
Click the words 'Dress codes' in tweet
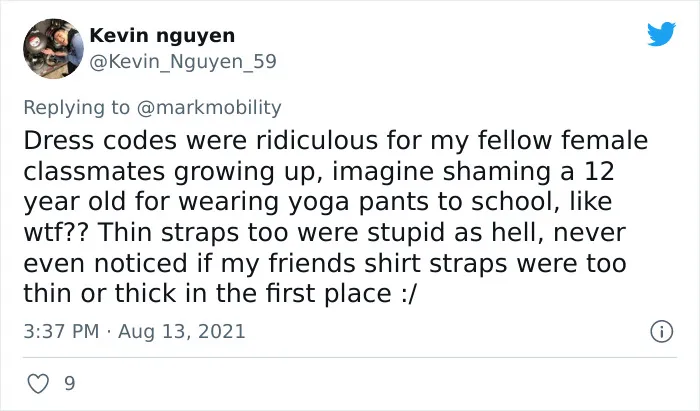tap(100, 140)
